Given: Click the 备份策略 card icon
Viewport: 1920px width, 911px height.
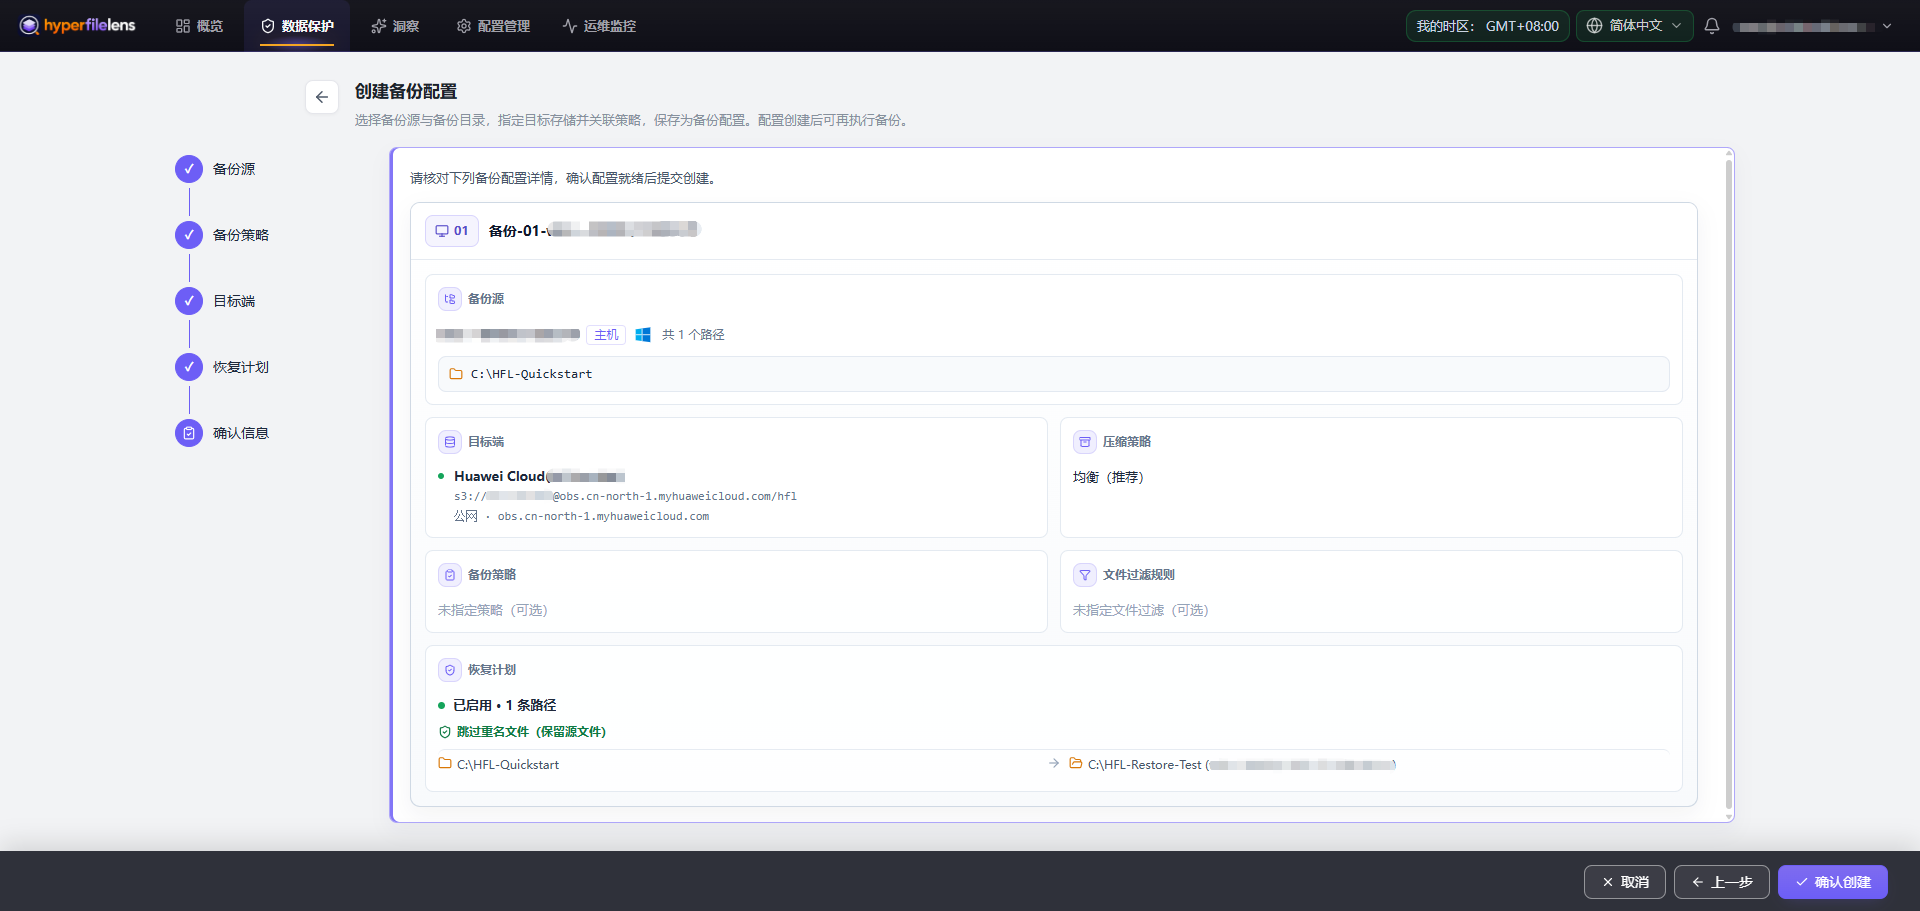Looking at the screenshot, I should (x=450, y=575).
